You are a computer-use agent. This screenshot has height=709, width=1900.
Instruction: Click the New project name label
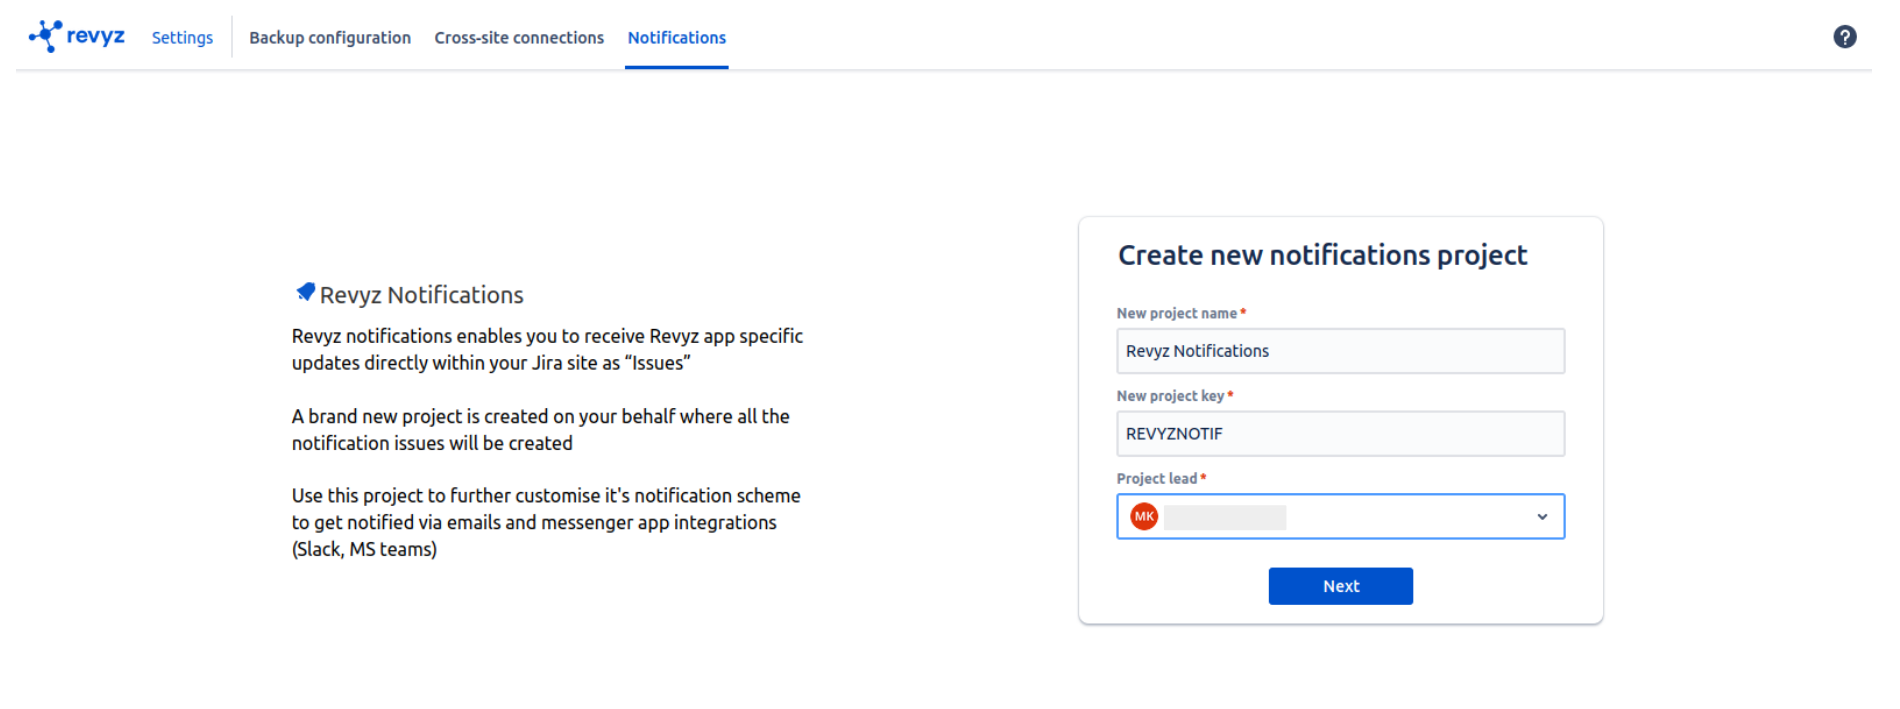click(x=1176, y=313)
